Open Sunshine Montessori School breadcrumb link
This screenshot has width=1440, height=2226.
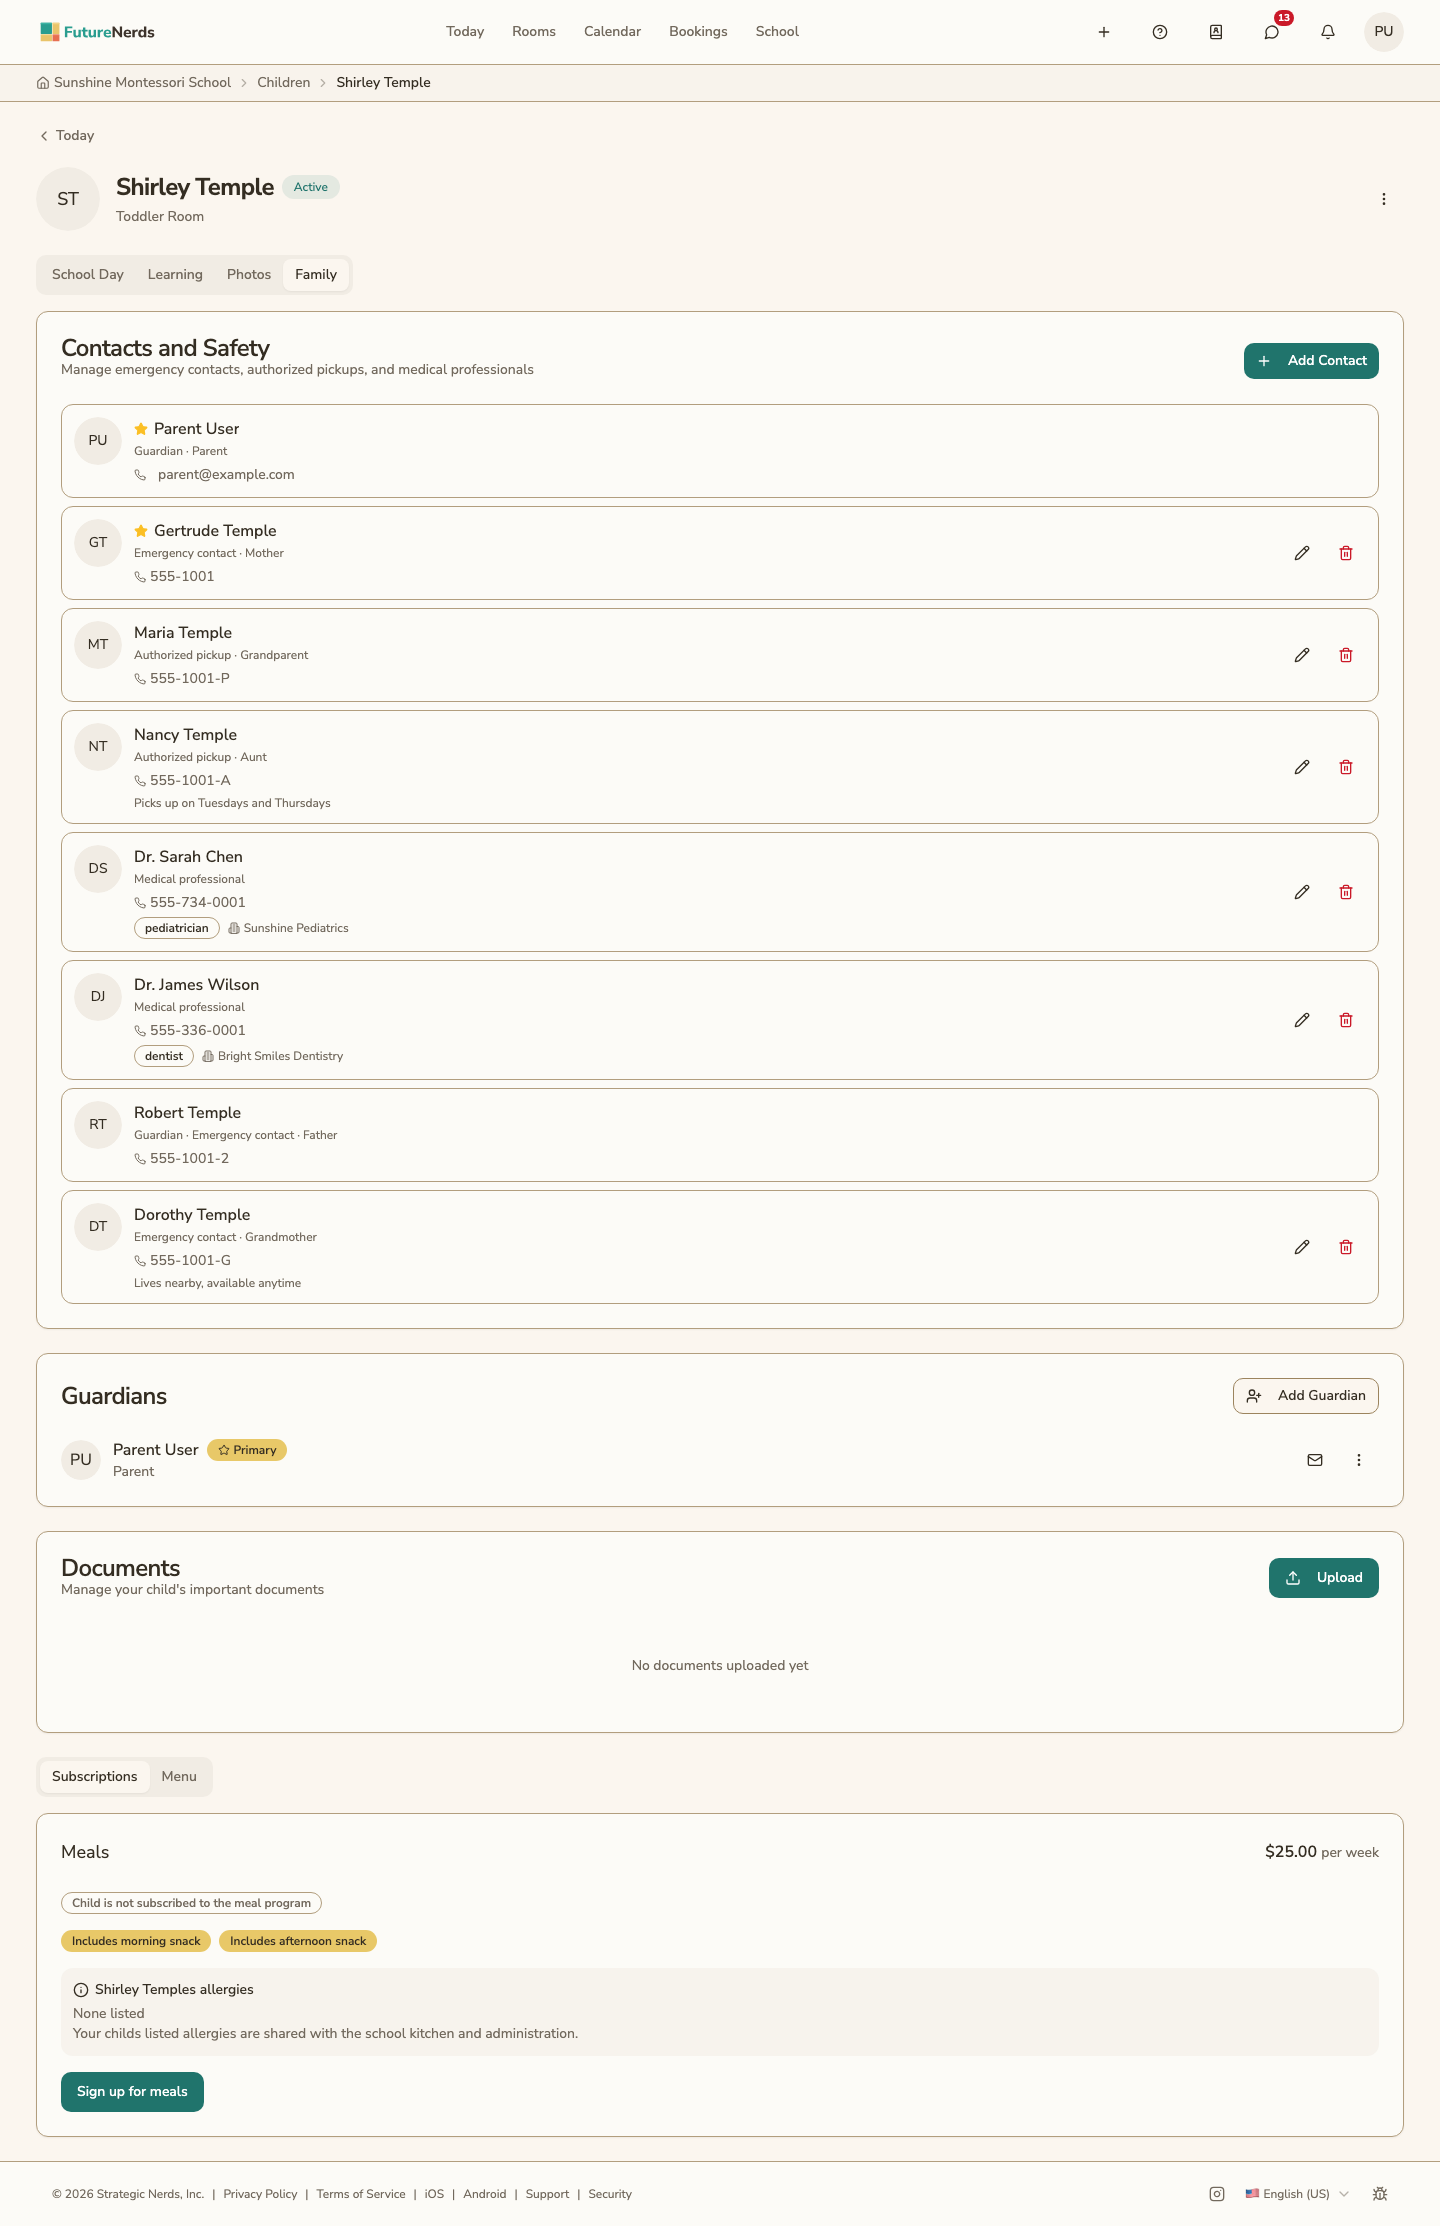[x=134, y=83]
